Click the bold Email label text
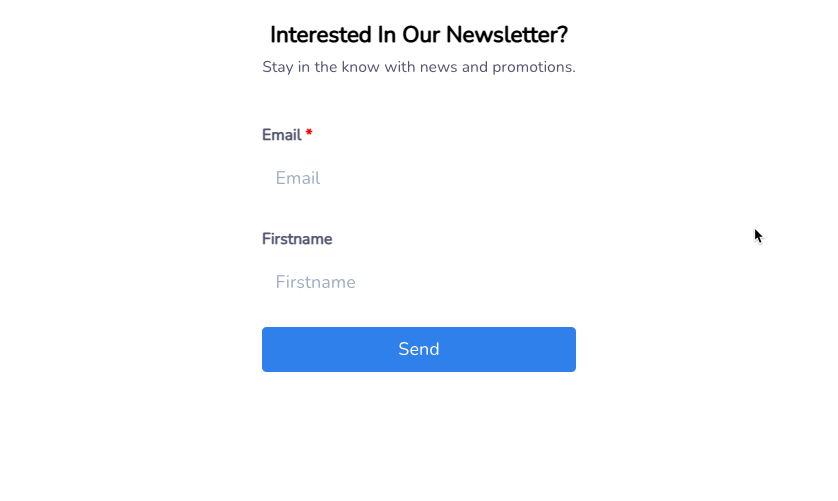 [281, 135]
